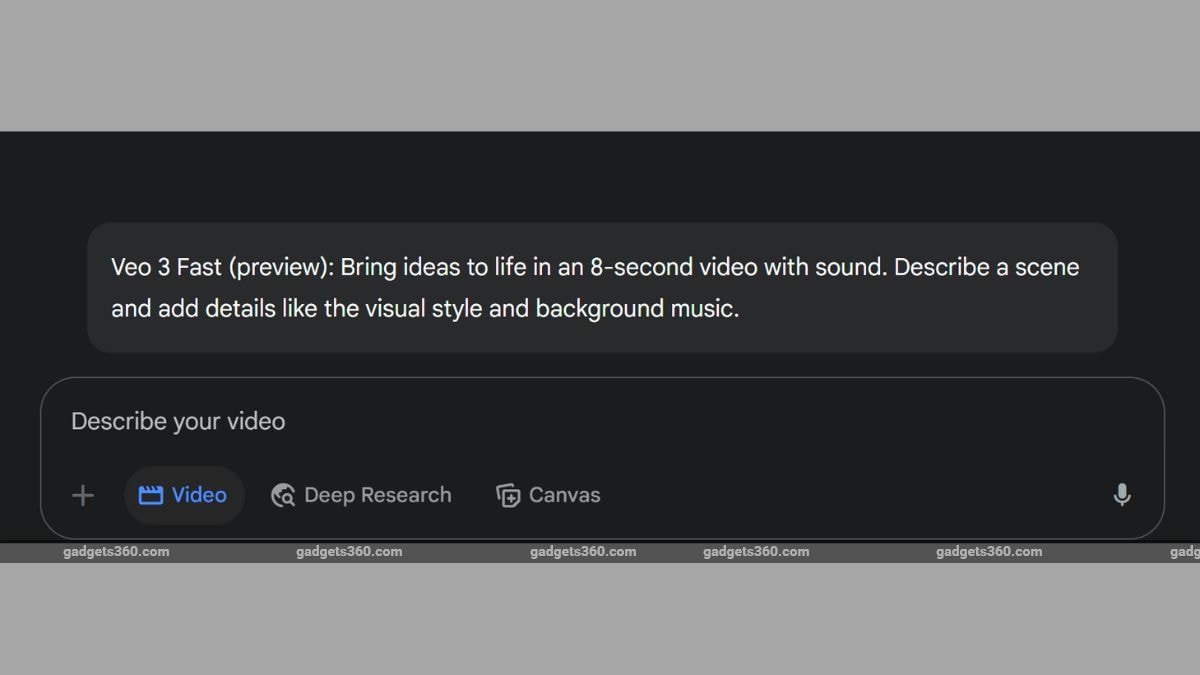The width and height of the screenshot is (1200, 675).
Task: Click the Veo 3 Fast info message bubble
Action: point(602,288)
